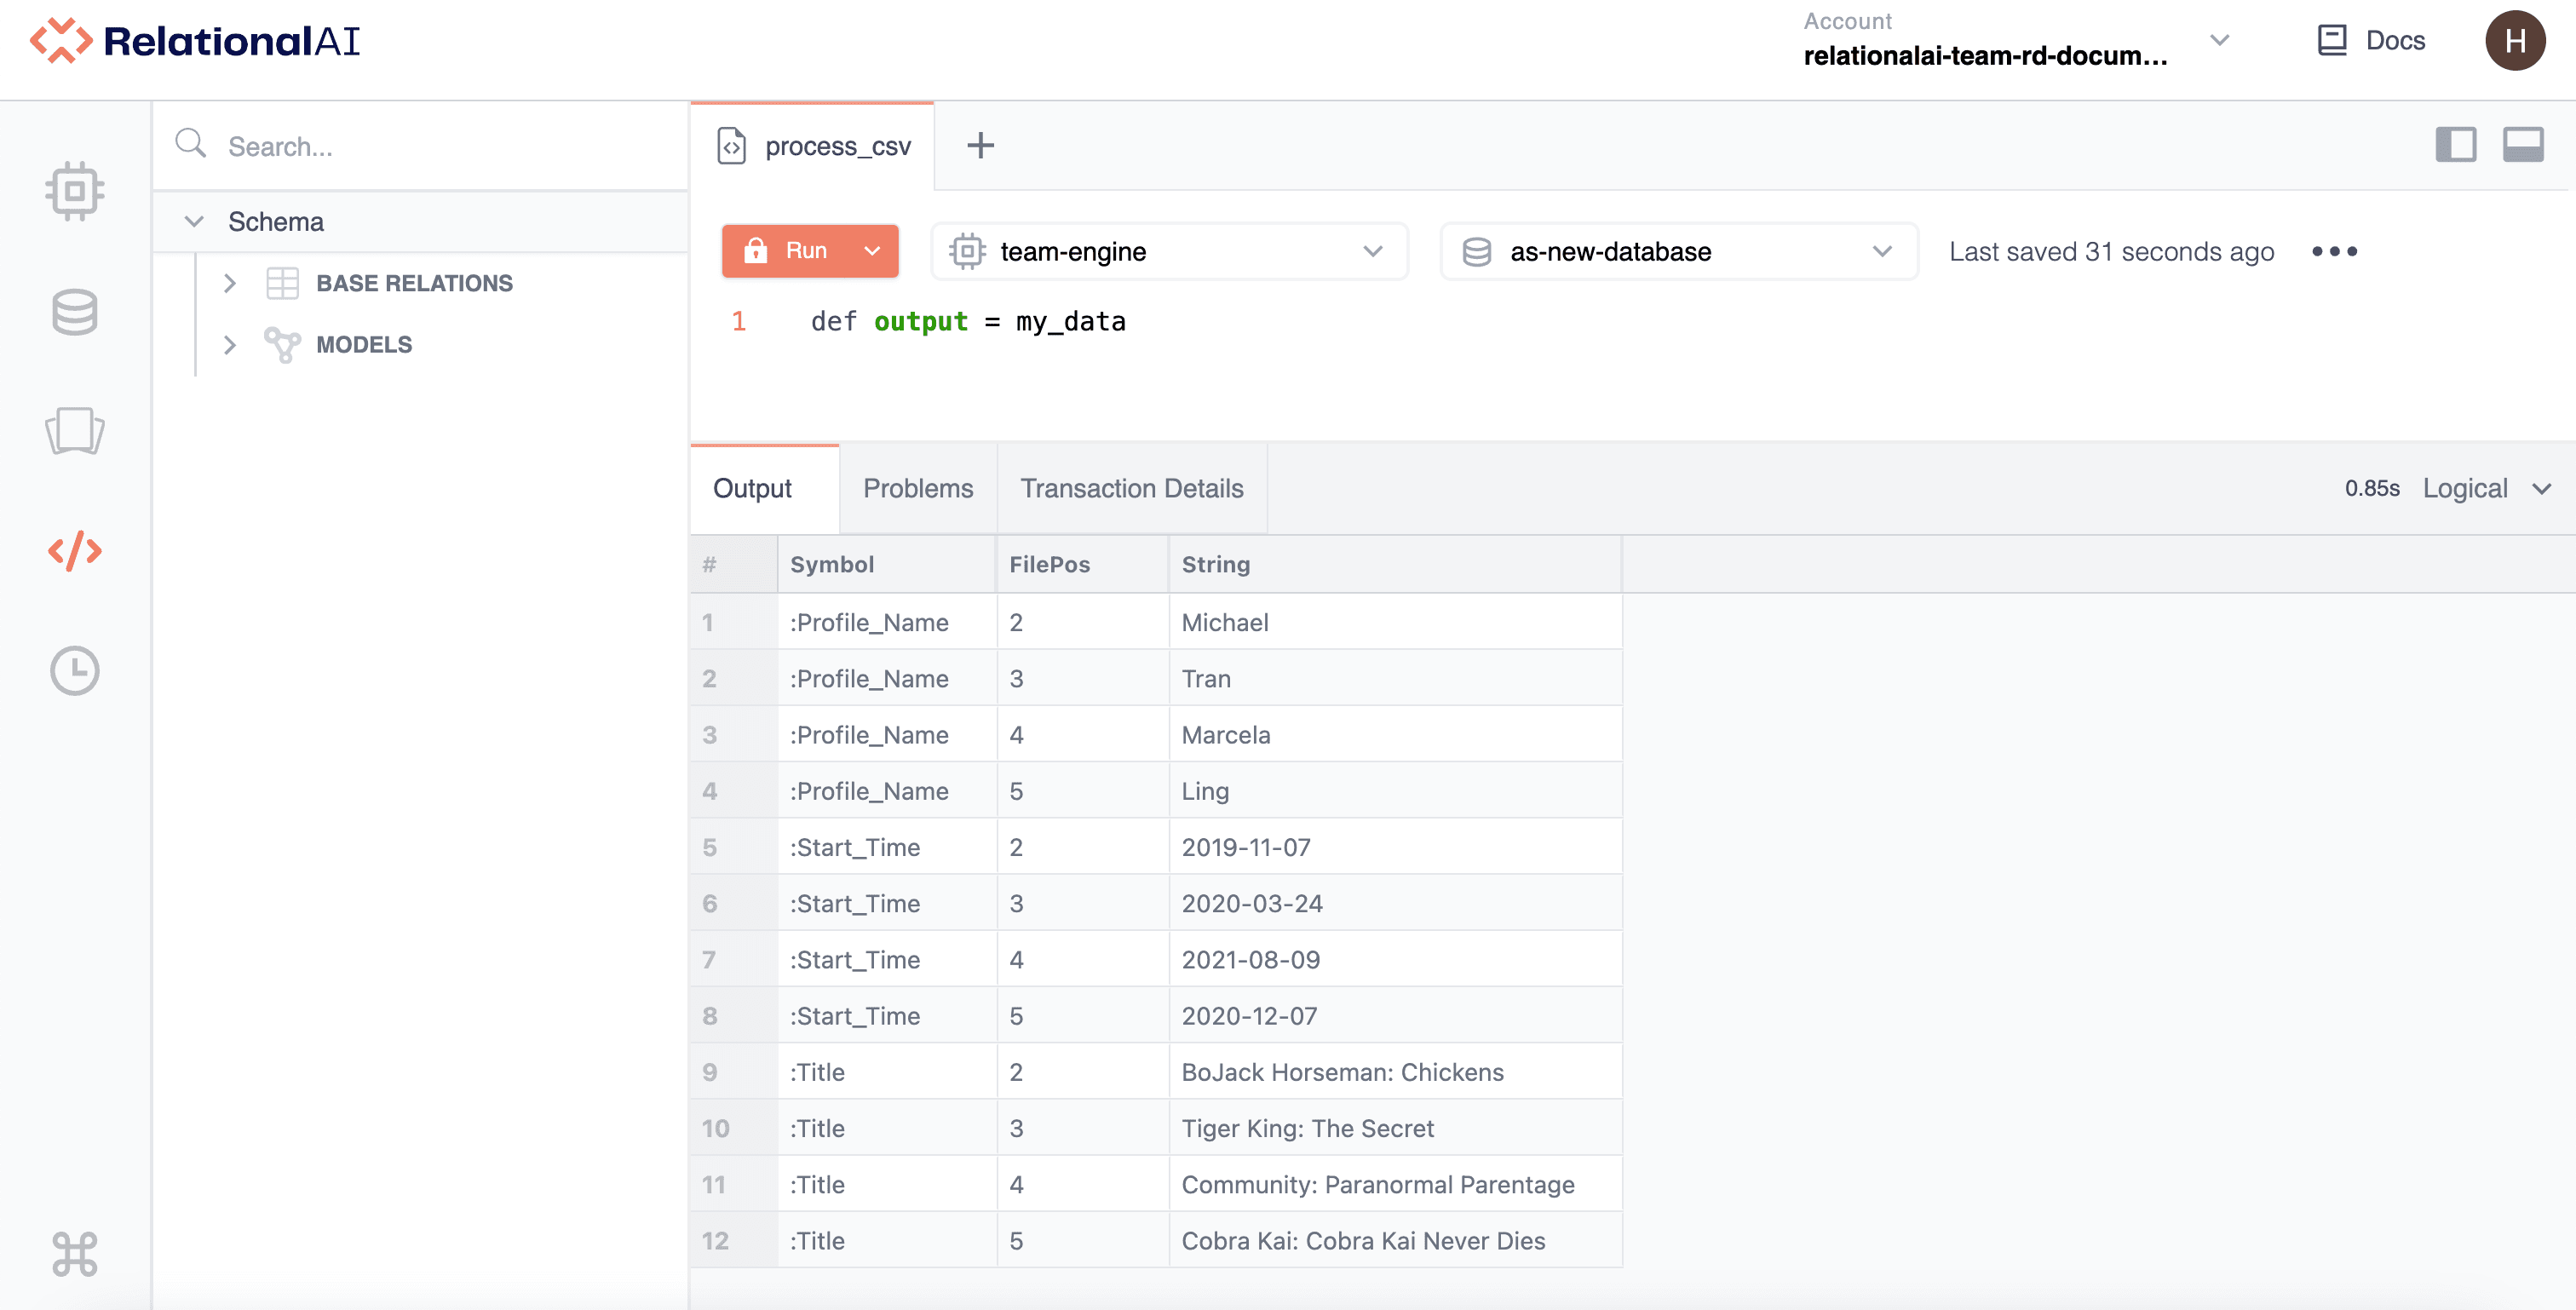
Task: Collapse the Schema section
Action: pos(194,221)
